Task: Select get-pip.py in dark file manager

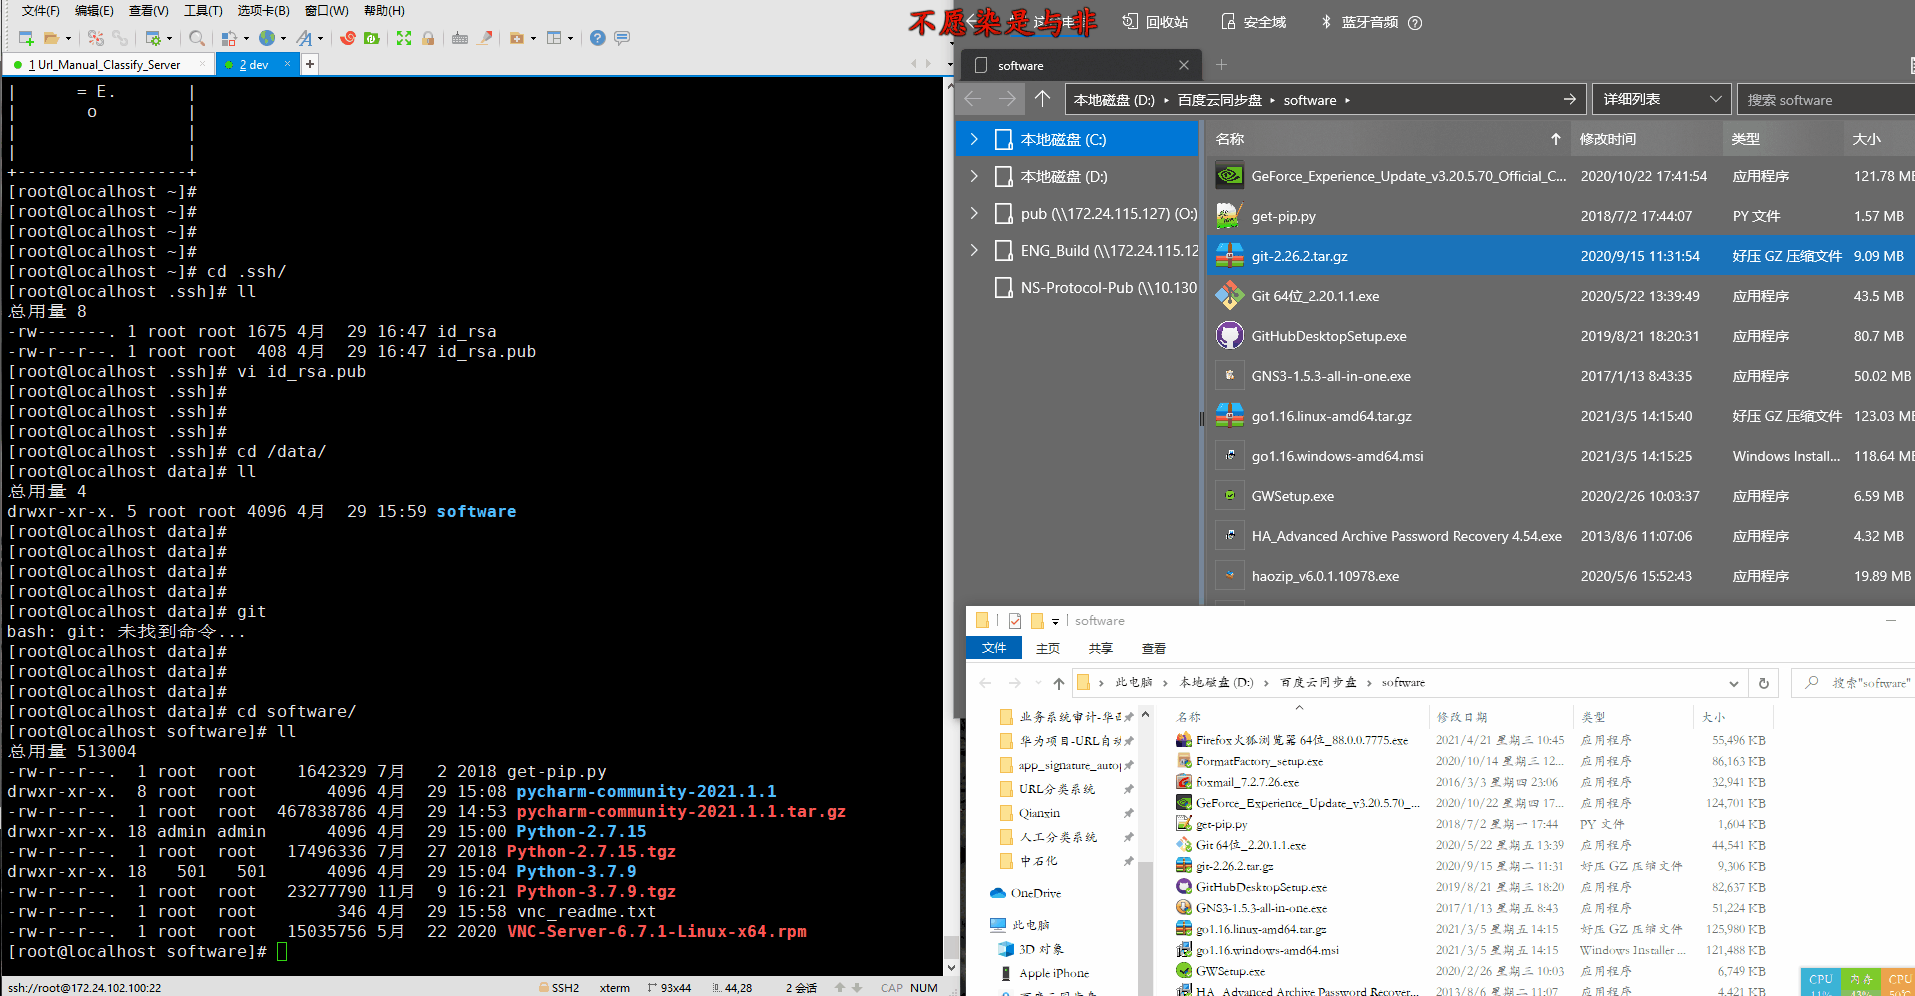Action: [1283, 216]
